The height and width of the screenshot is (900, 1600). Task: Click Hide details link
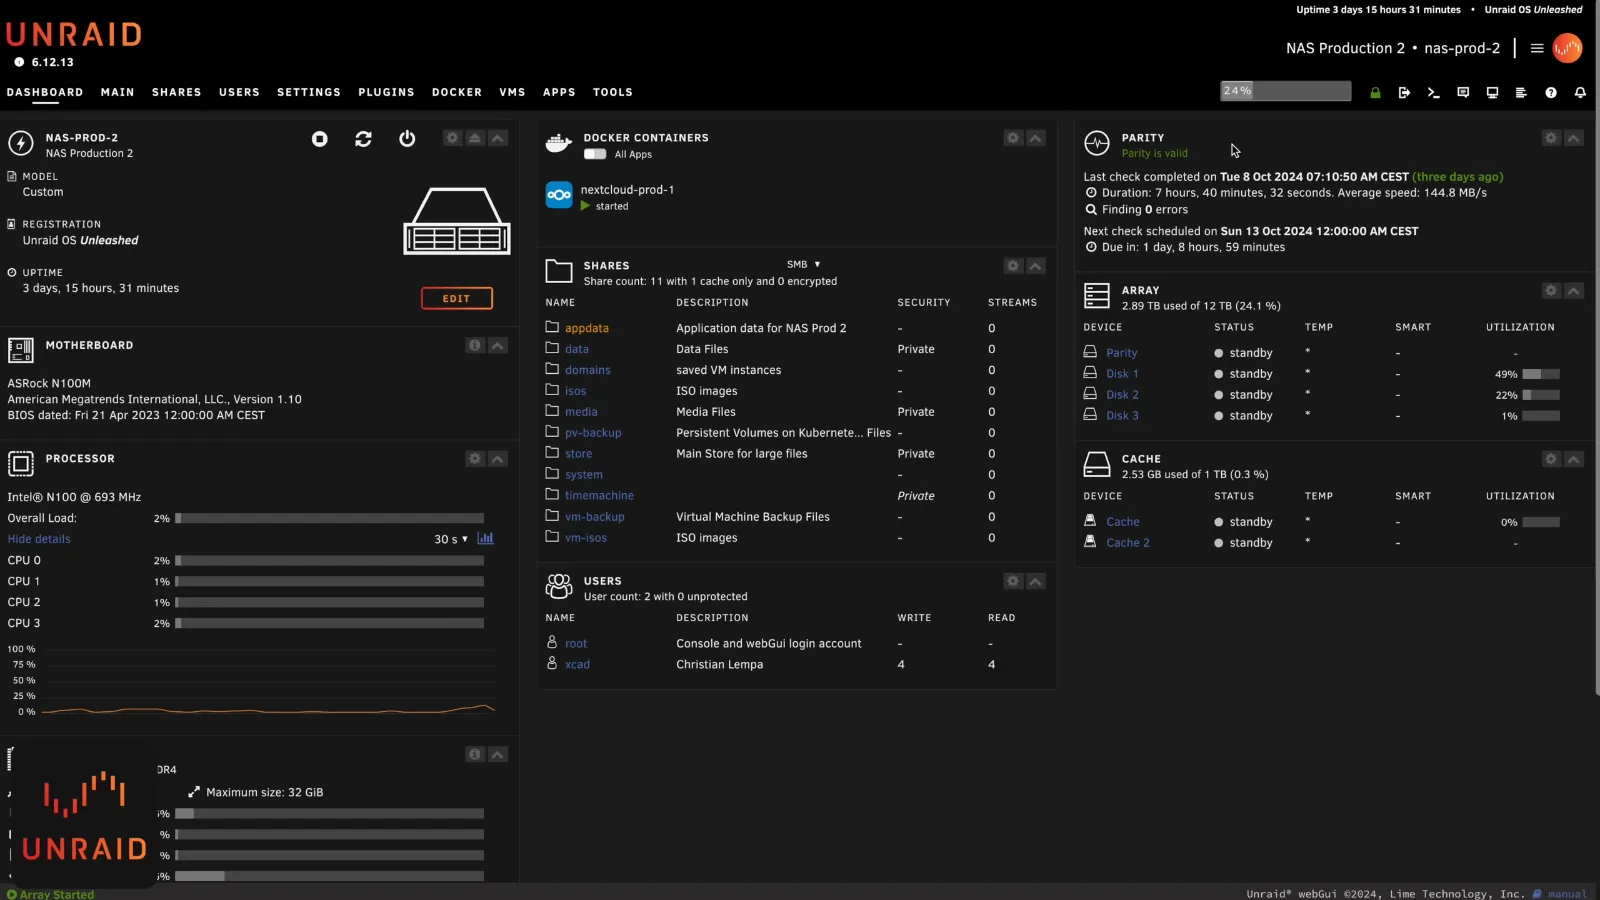39,539
